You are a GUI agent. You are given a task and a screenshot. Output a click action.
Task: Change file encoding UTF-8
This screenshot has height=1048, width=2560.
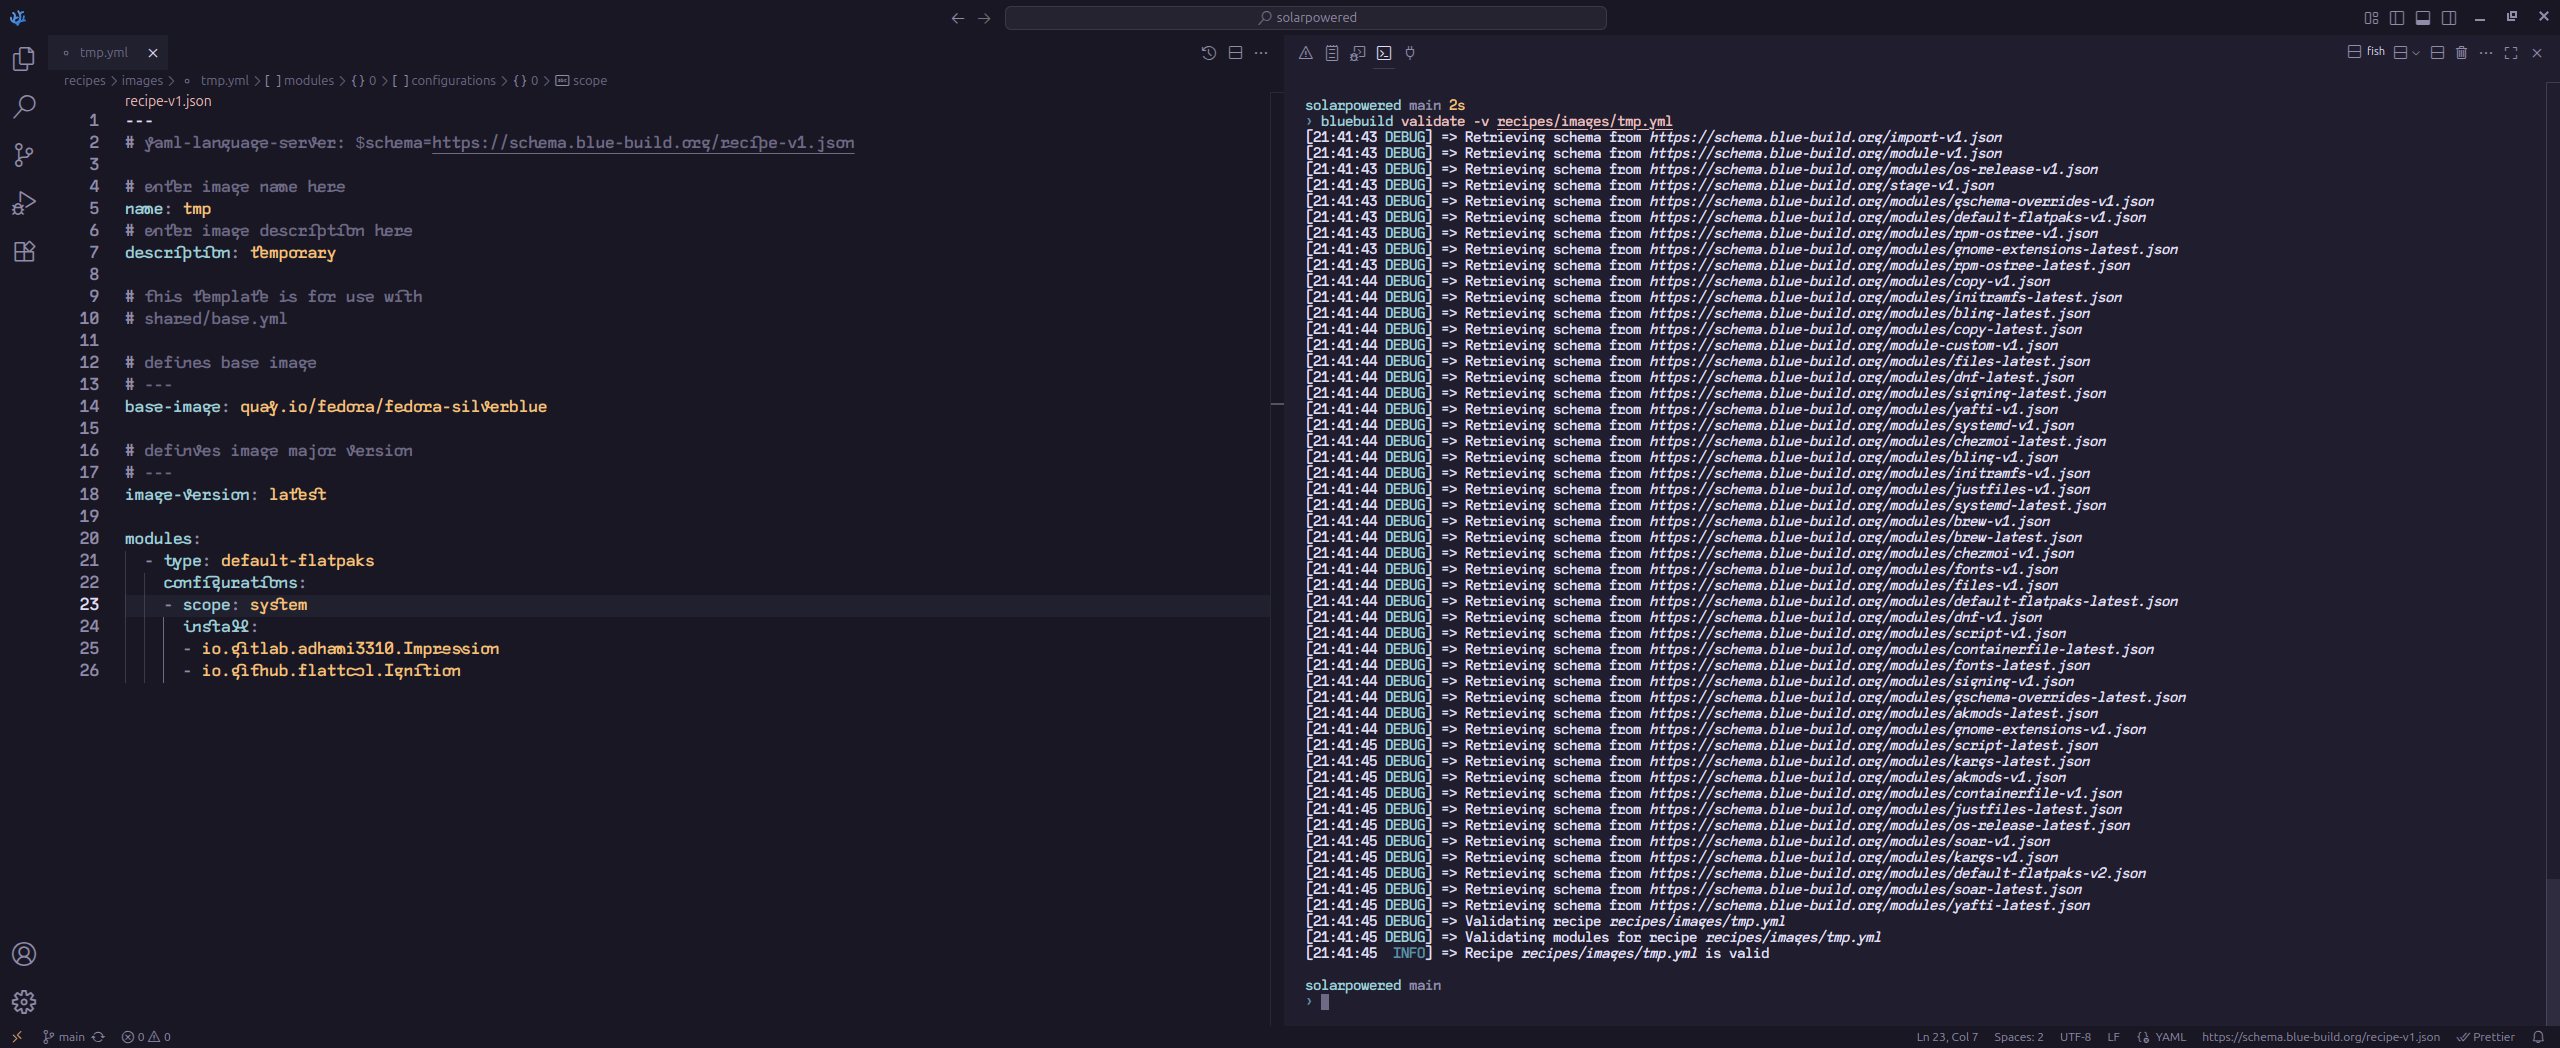pyautogui.click(x=2075, y=1037)
